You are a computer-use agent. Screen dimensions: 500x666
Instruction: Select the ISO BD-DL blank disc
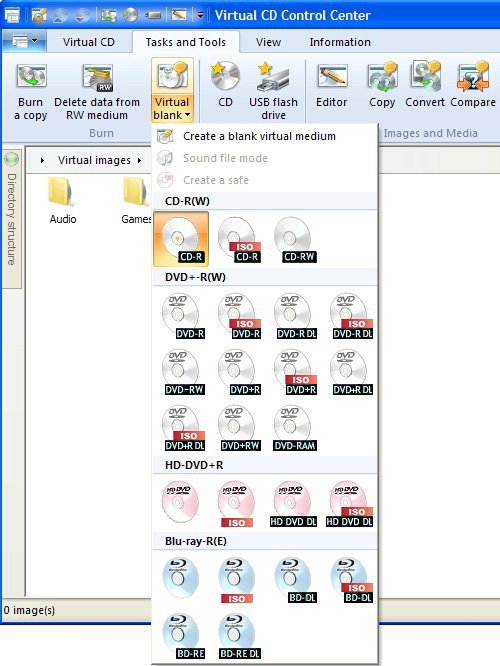(x=352, y=580)
